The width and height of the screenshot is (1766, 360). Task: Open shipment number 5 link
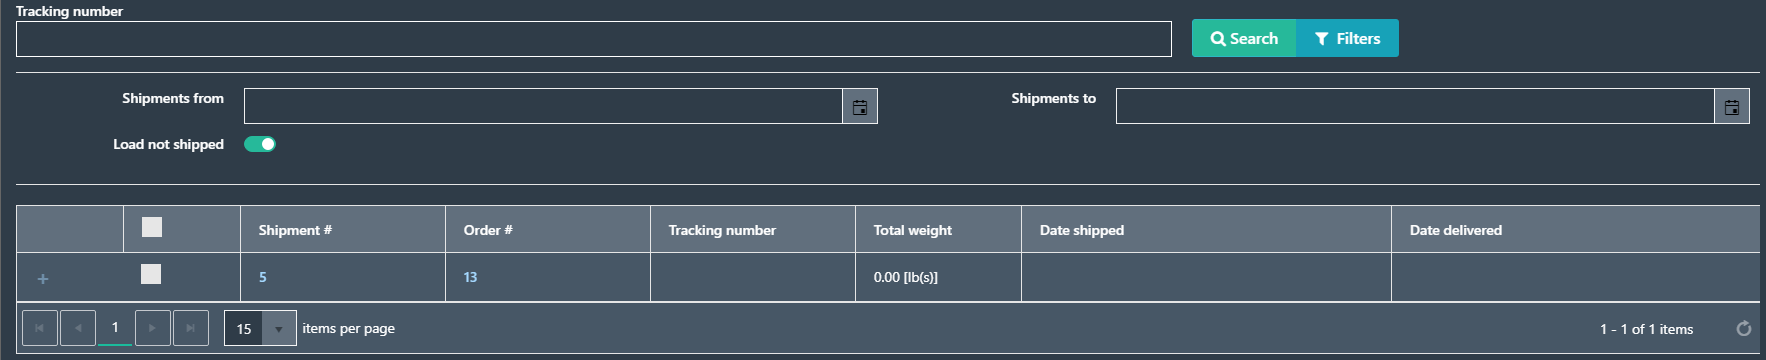(263, 277)
